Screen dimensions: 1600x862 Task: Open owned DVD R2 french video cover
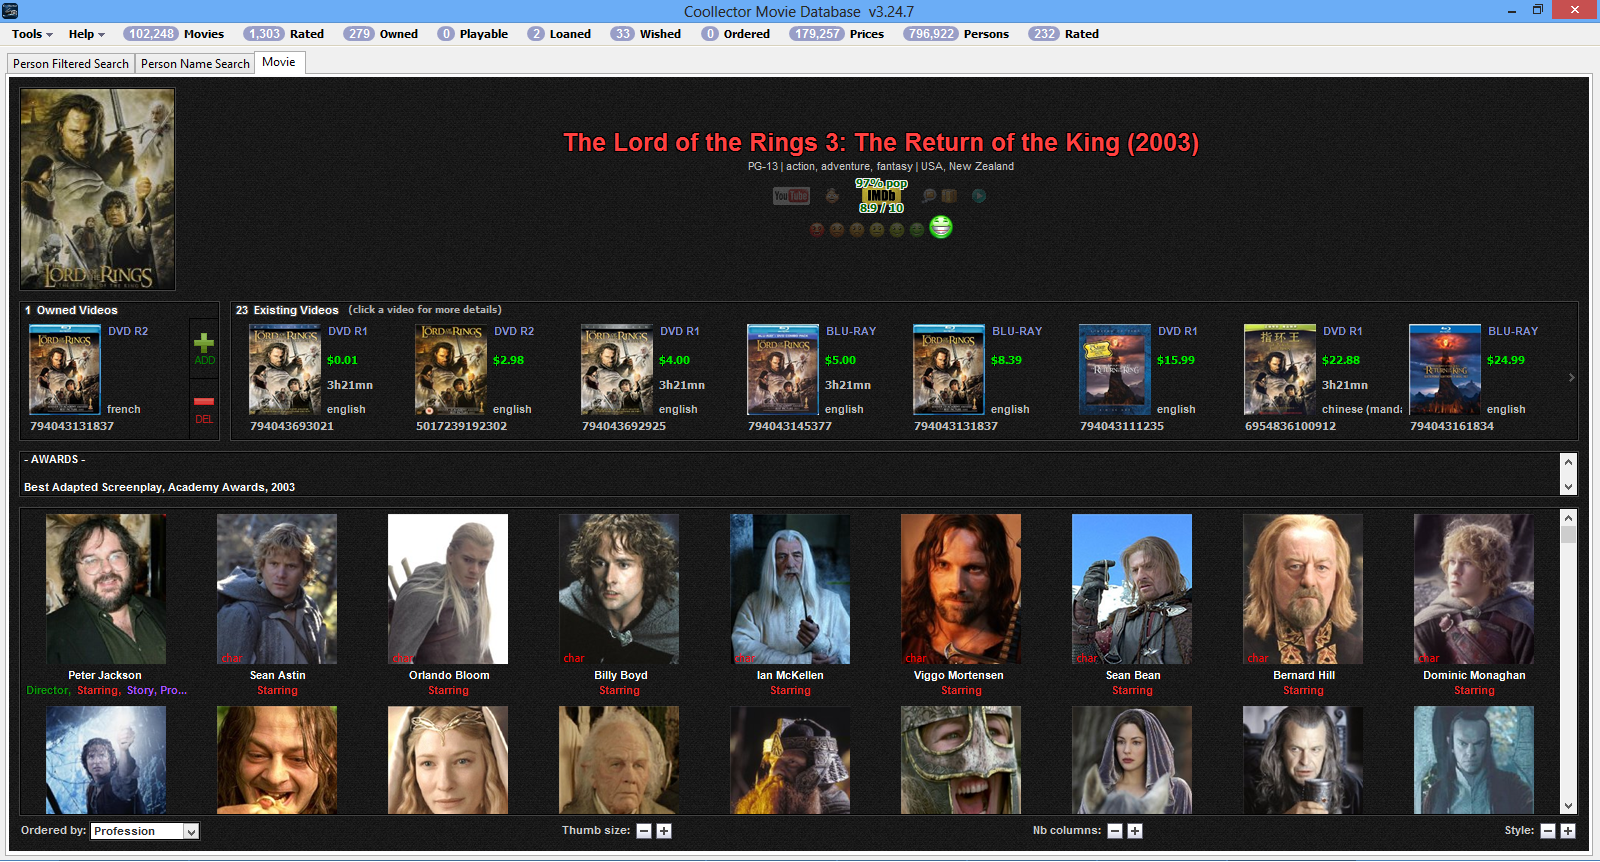click(x=65, y=369)
